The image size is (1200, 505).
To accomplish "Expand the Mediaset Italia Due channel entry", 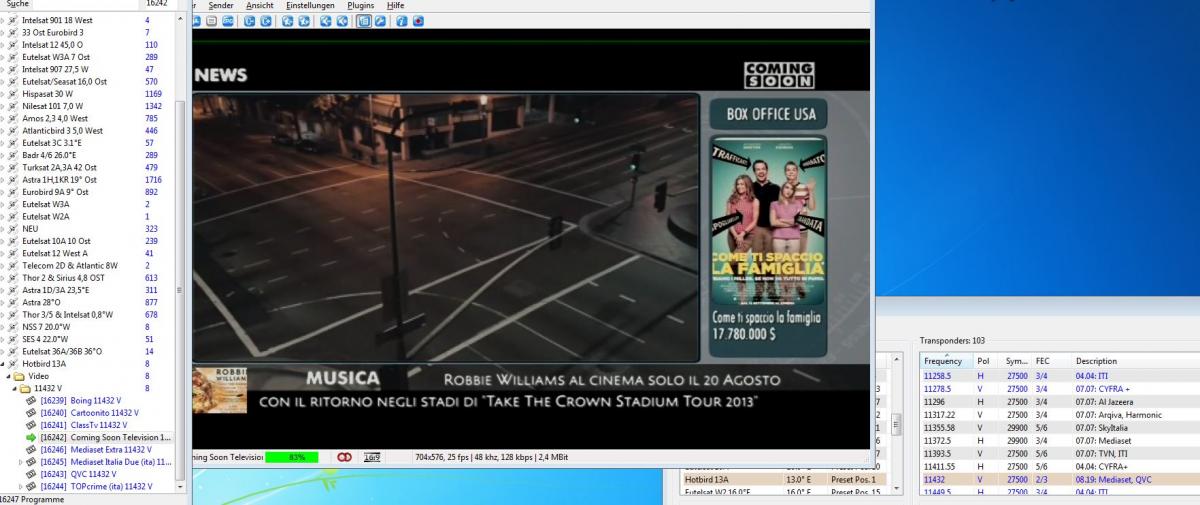I will [x=20, y=462].
